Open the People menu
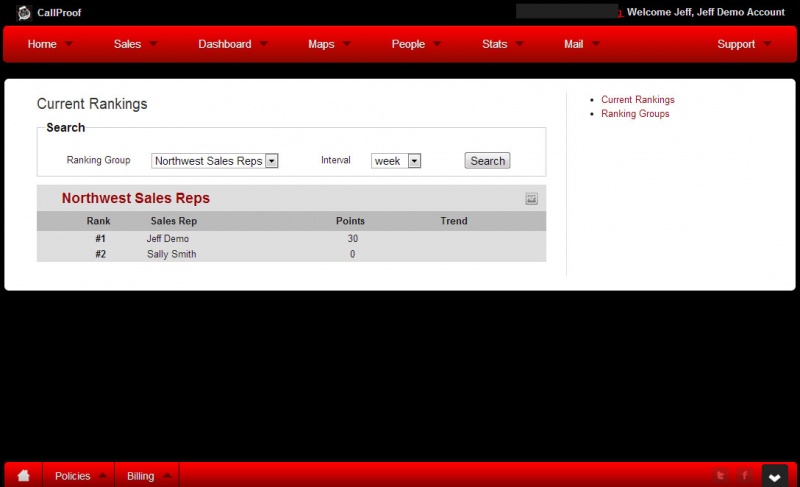 (415, 44)
